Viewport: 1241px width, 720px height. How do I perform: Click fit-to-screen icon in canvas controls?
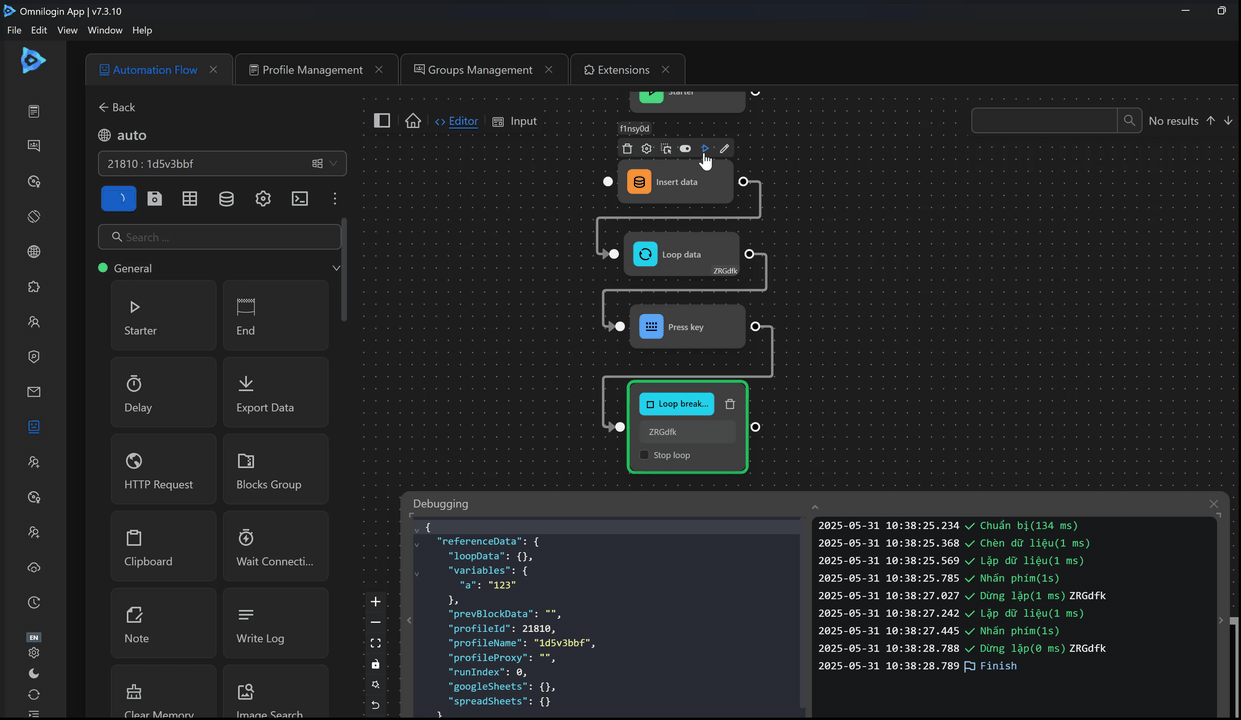click(x=376, y=643)
